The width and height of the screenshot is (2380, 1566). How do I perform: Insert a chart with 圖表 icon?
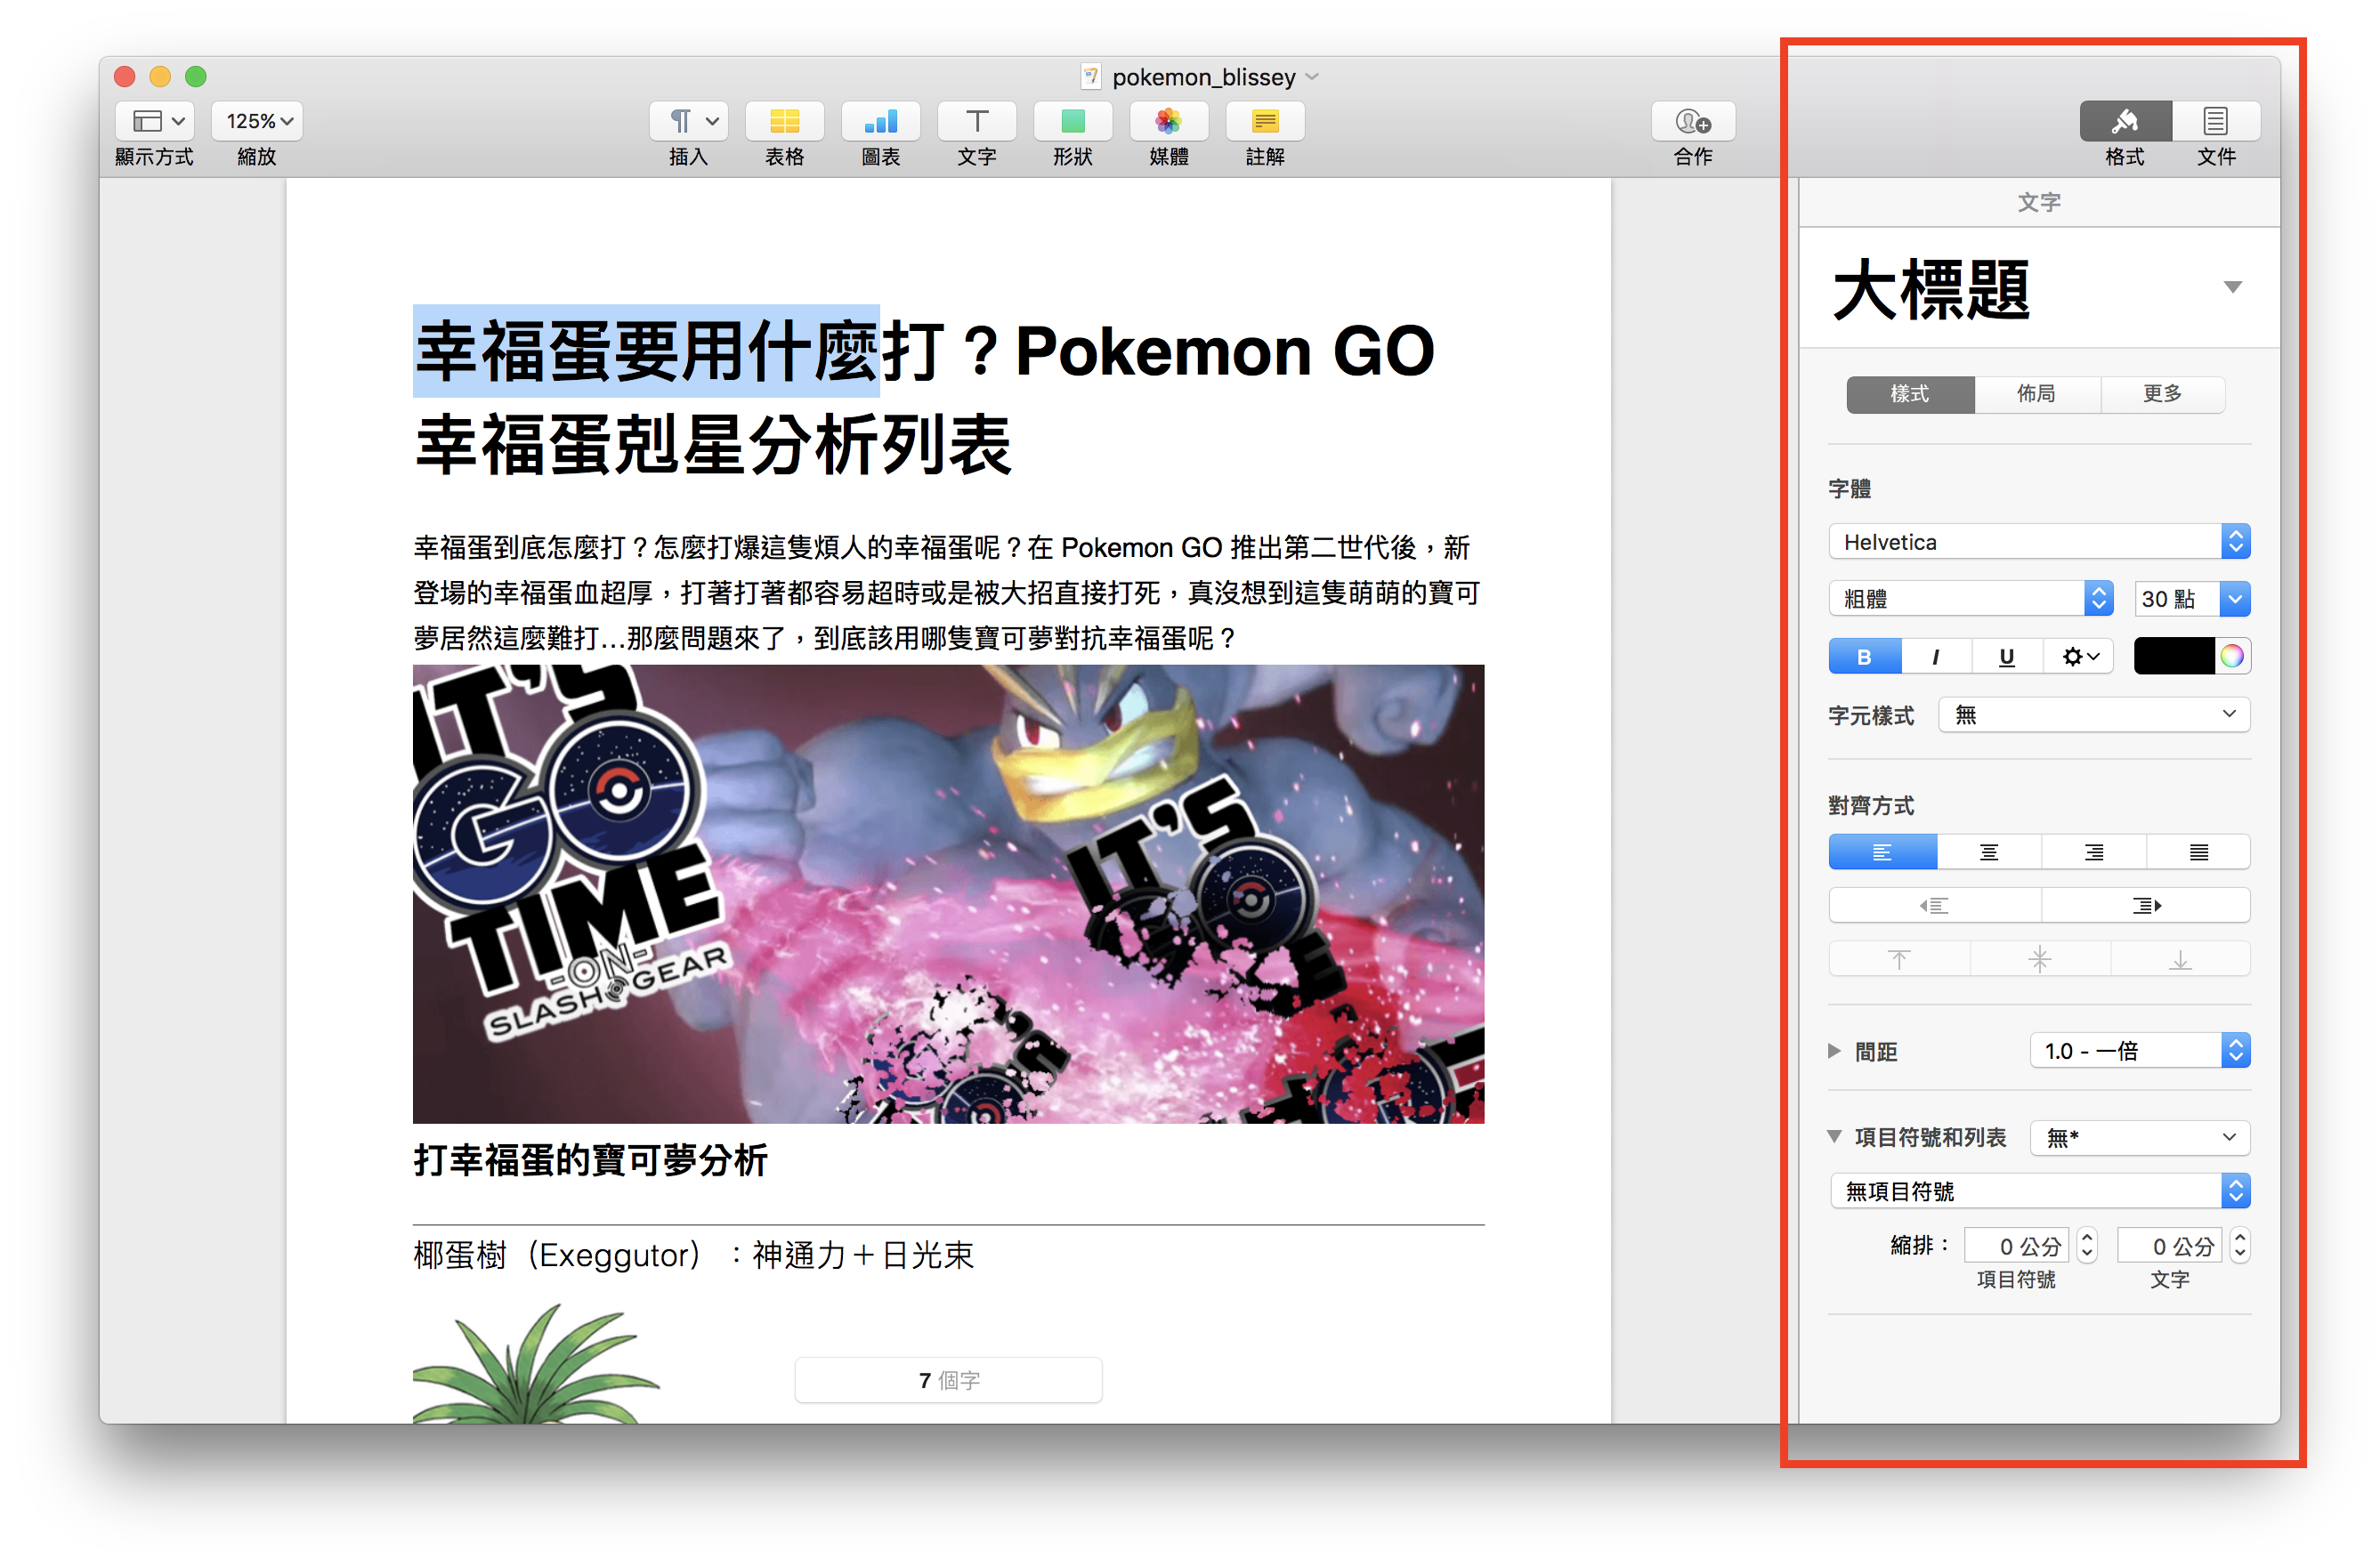[881, 121]
